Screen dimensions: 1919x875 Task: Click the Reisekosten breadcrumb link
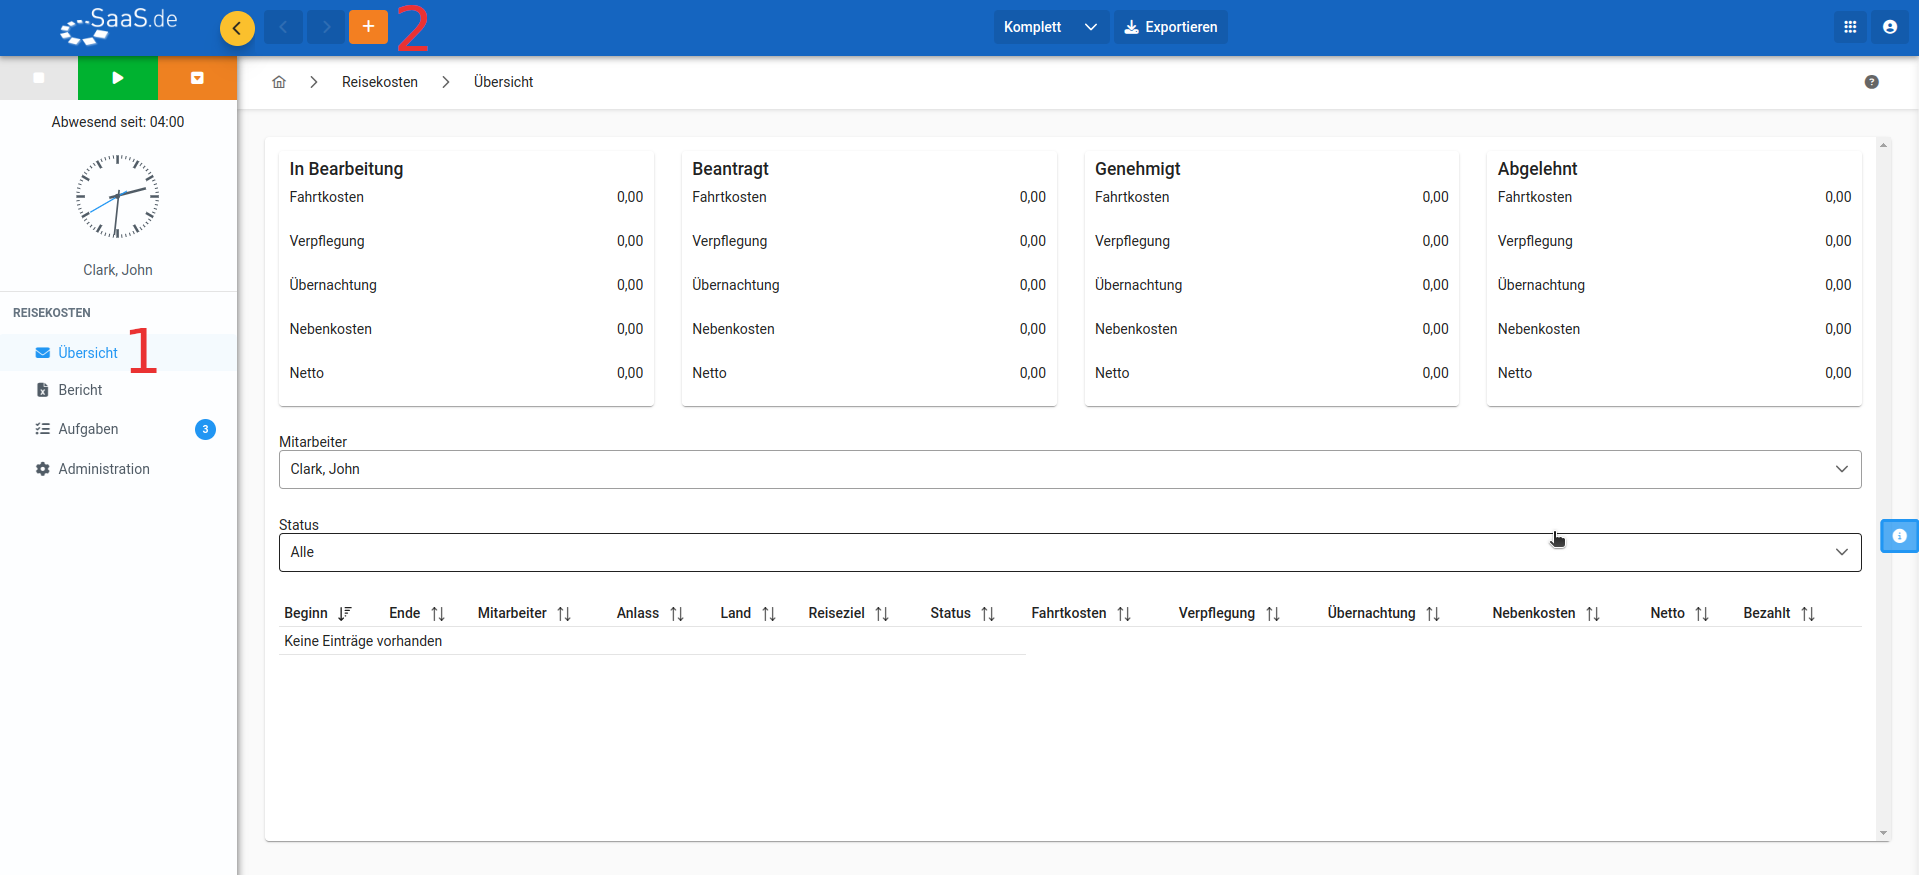click(380, 82)
